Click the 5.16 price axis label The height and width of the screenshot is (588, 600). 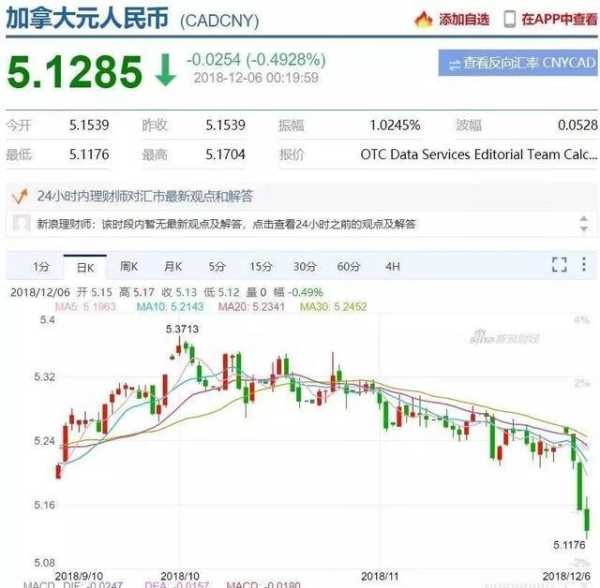[x=44, y=505]
